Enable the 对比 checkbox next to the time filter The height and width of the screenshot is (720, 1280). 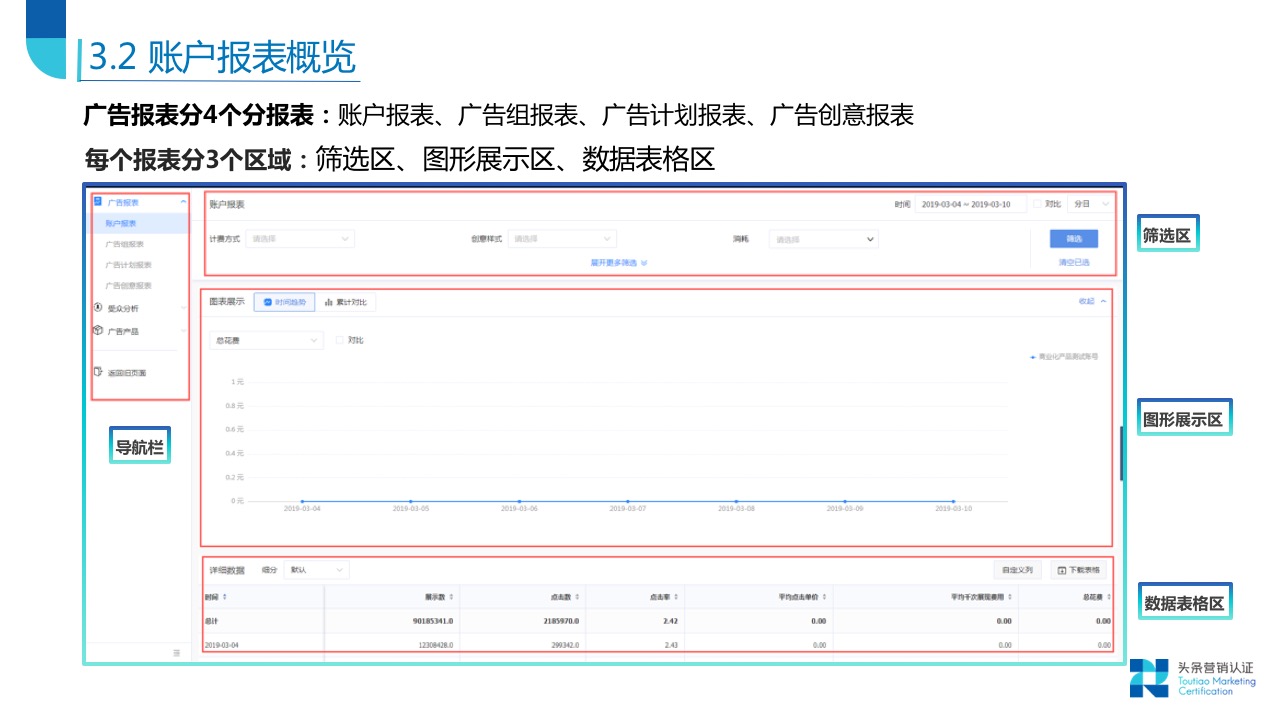[x=1037, y=204]
